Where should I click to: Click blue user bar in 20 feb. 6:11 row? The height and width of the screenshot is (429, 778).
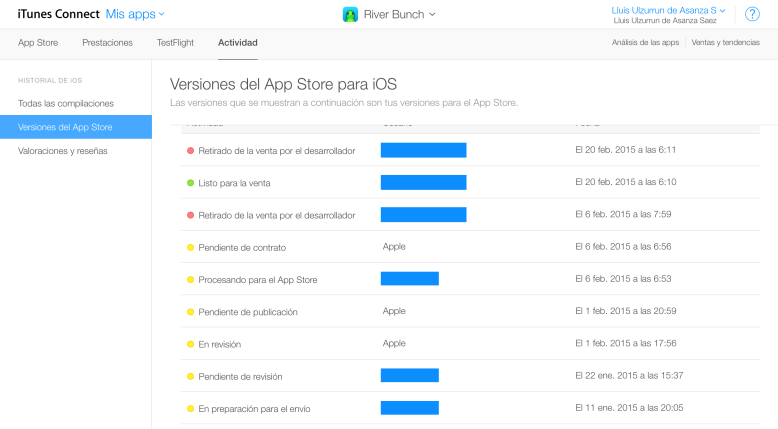(423, 150)
